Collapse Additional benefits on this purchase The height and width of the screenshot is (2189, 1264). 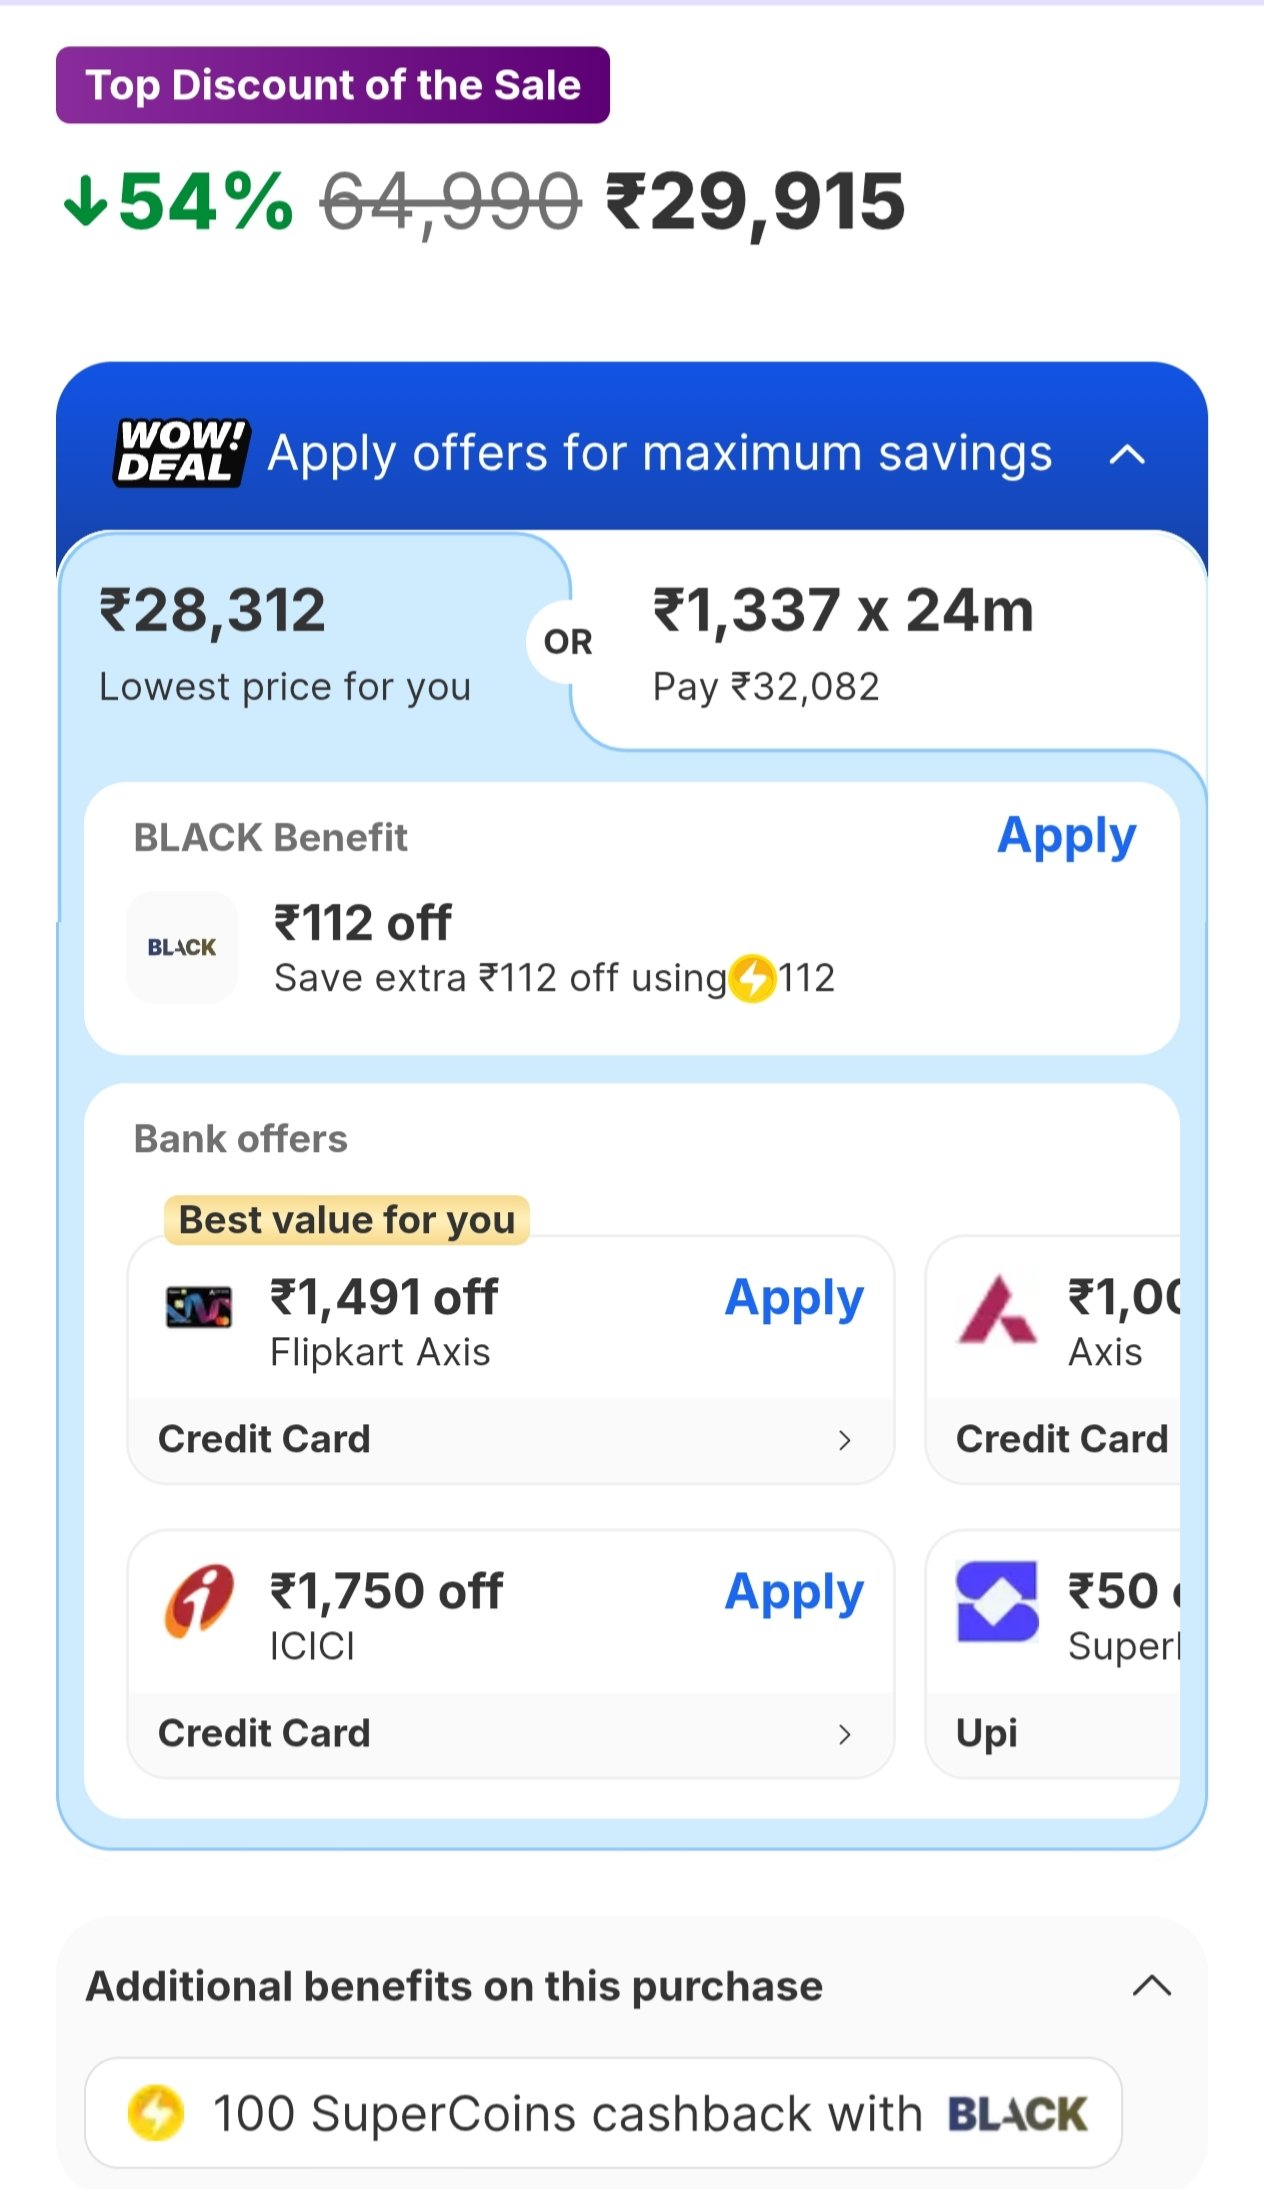coord(1151,1985)
